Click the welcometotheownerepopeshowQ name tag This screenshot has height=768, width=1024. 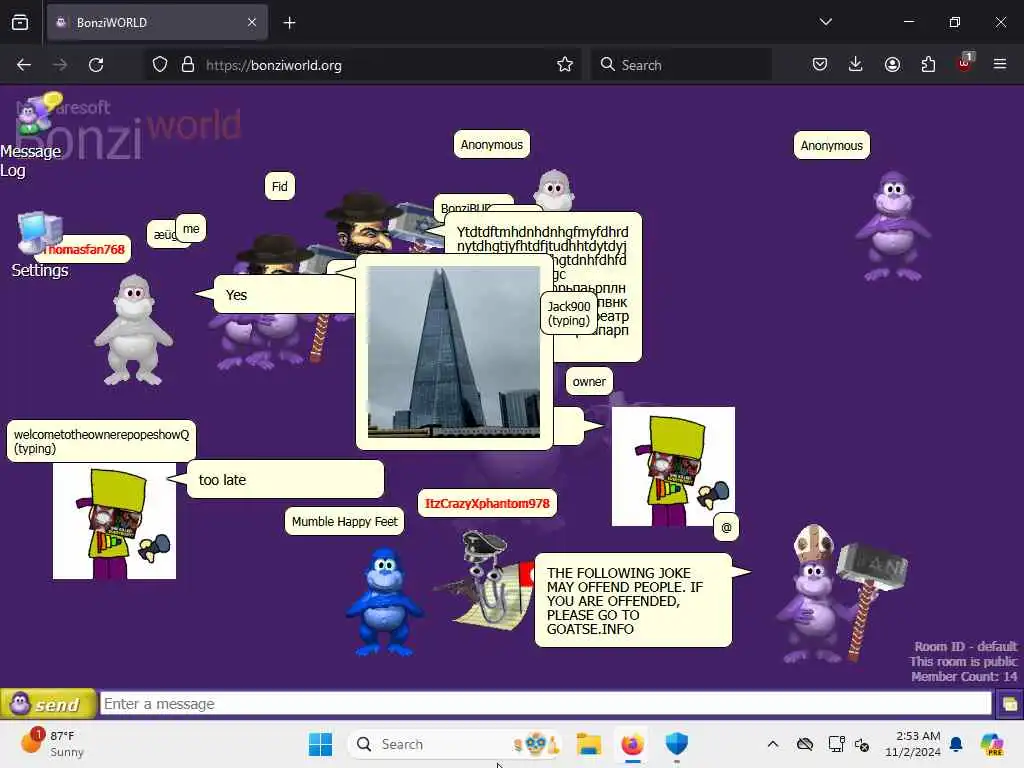pos(101,441)
